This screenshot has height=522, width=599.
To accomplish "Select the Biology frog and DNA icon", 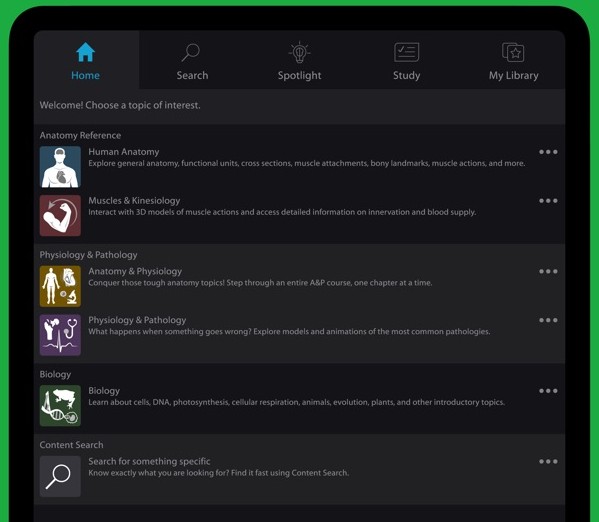I will 60,405.
